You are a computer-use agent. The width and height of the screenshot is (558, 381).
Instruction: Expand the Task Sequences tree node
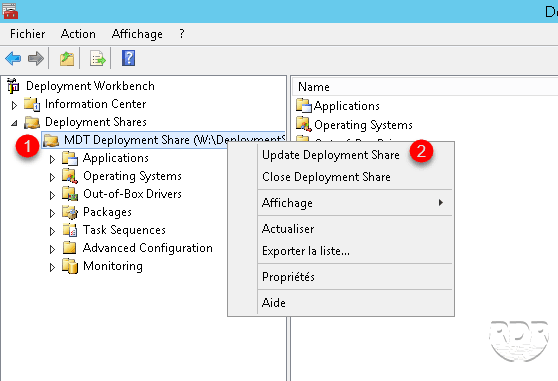click(x=52, y=231)
